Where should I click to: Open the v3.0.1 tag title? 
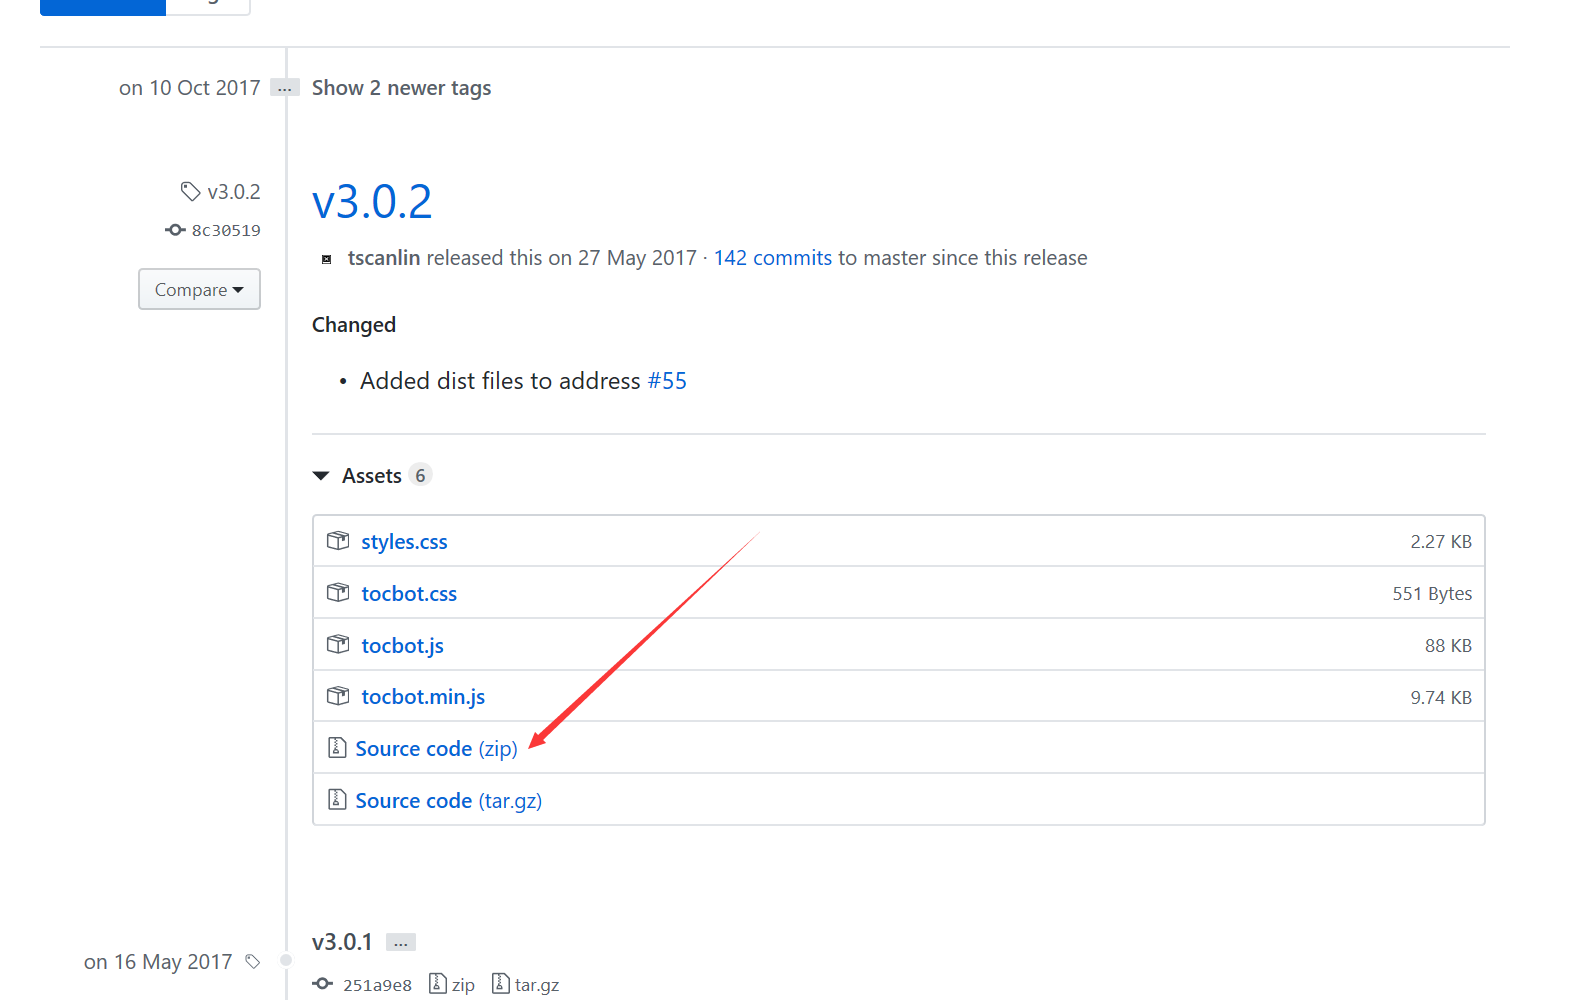tap(342, 942)
